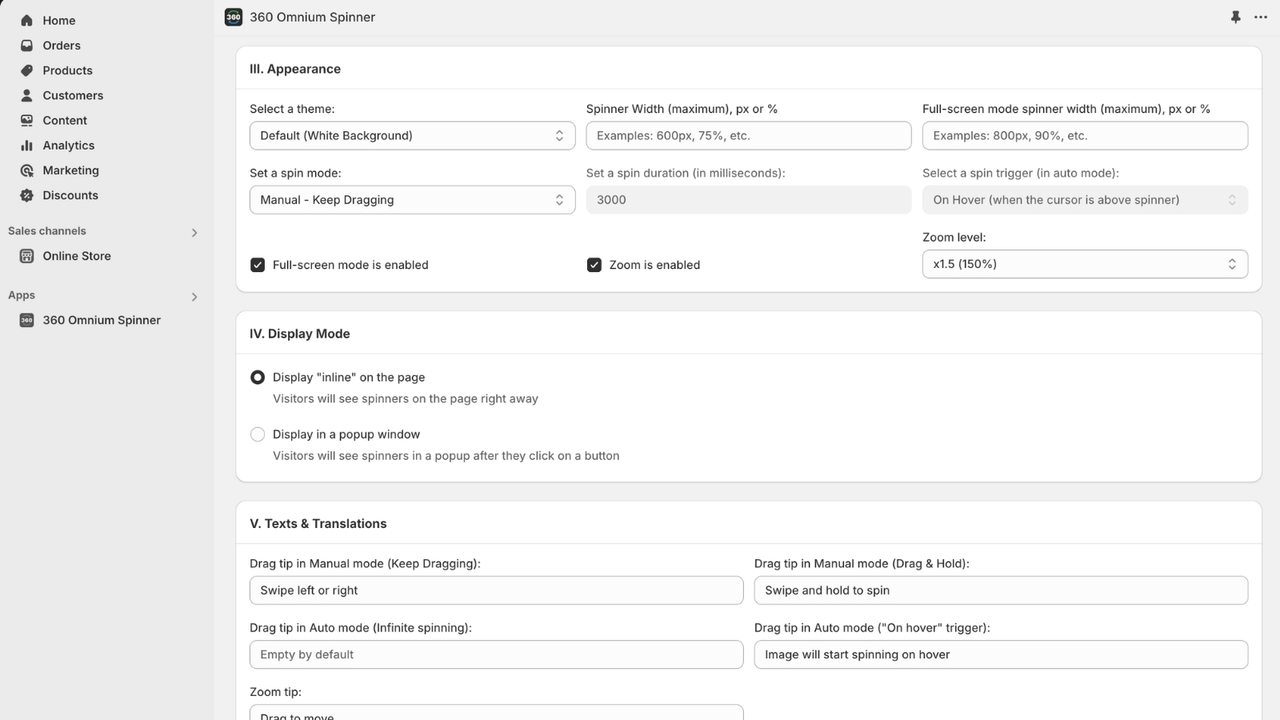Click the Spinner Width maximum field
The height and width of the screenshot is (720, 1280).
click(x=748, y=136)
